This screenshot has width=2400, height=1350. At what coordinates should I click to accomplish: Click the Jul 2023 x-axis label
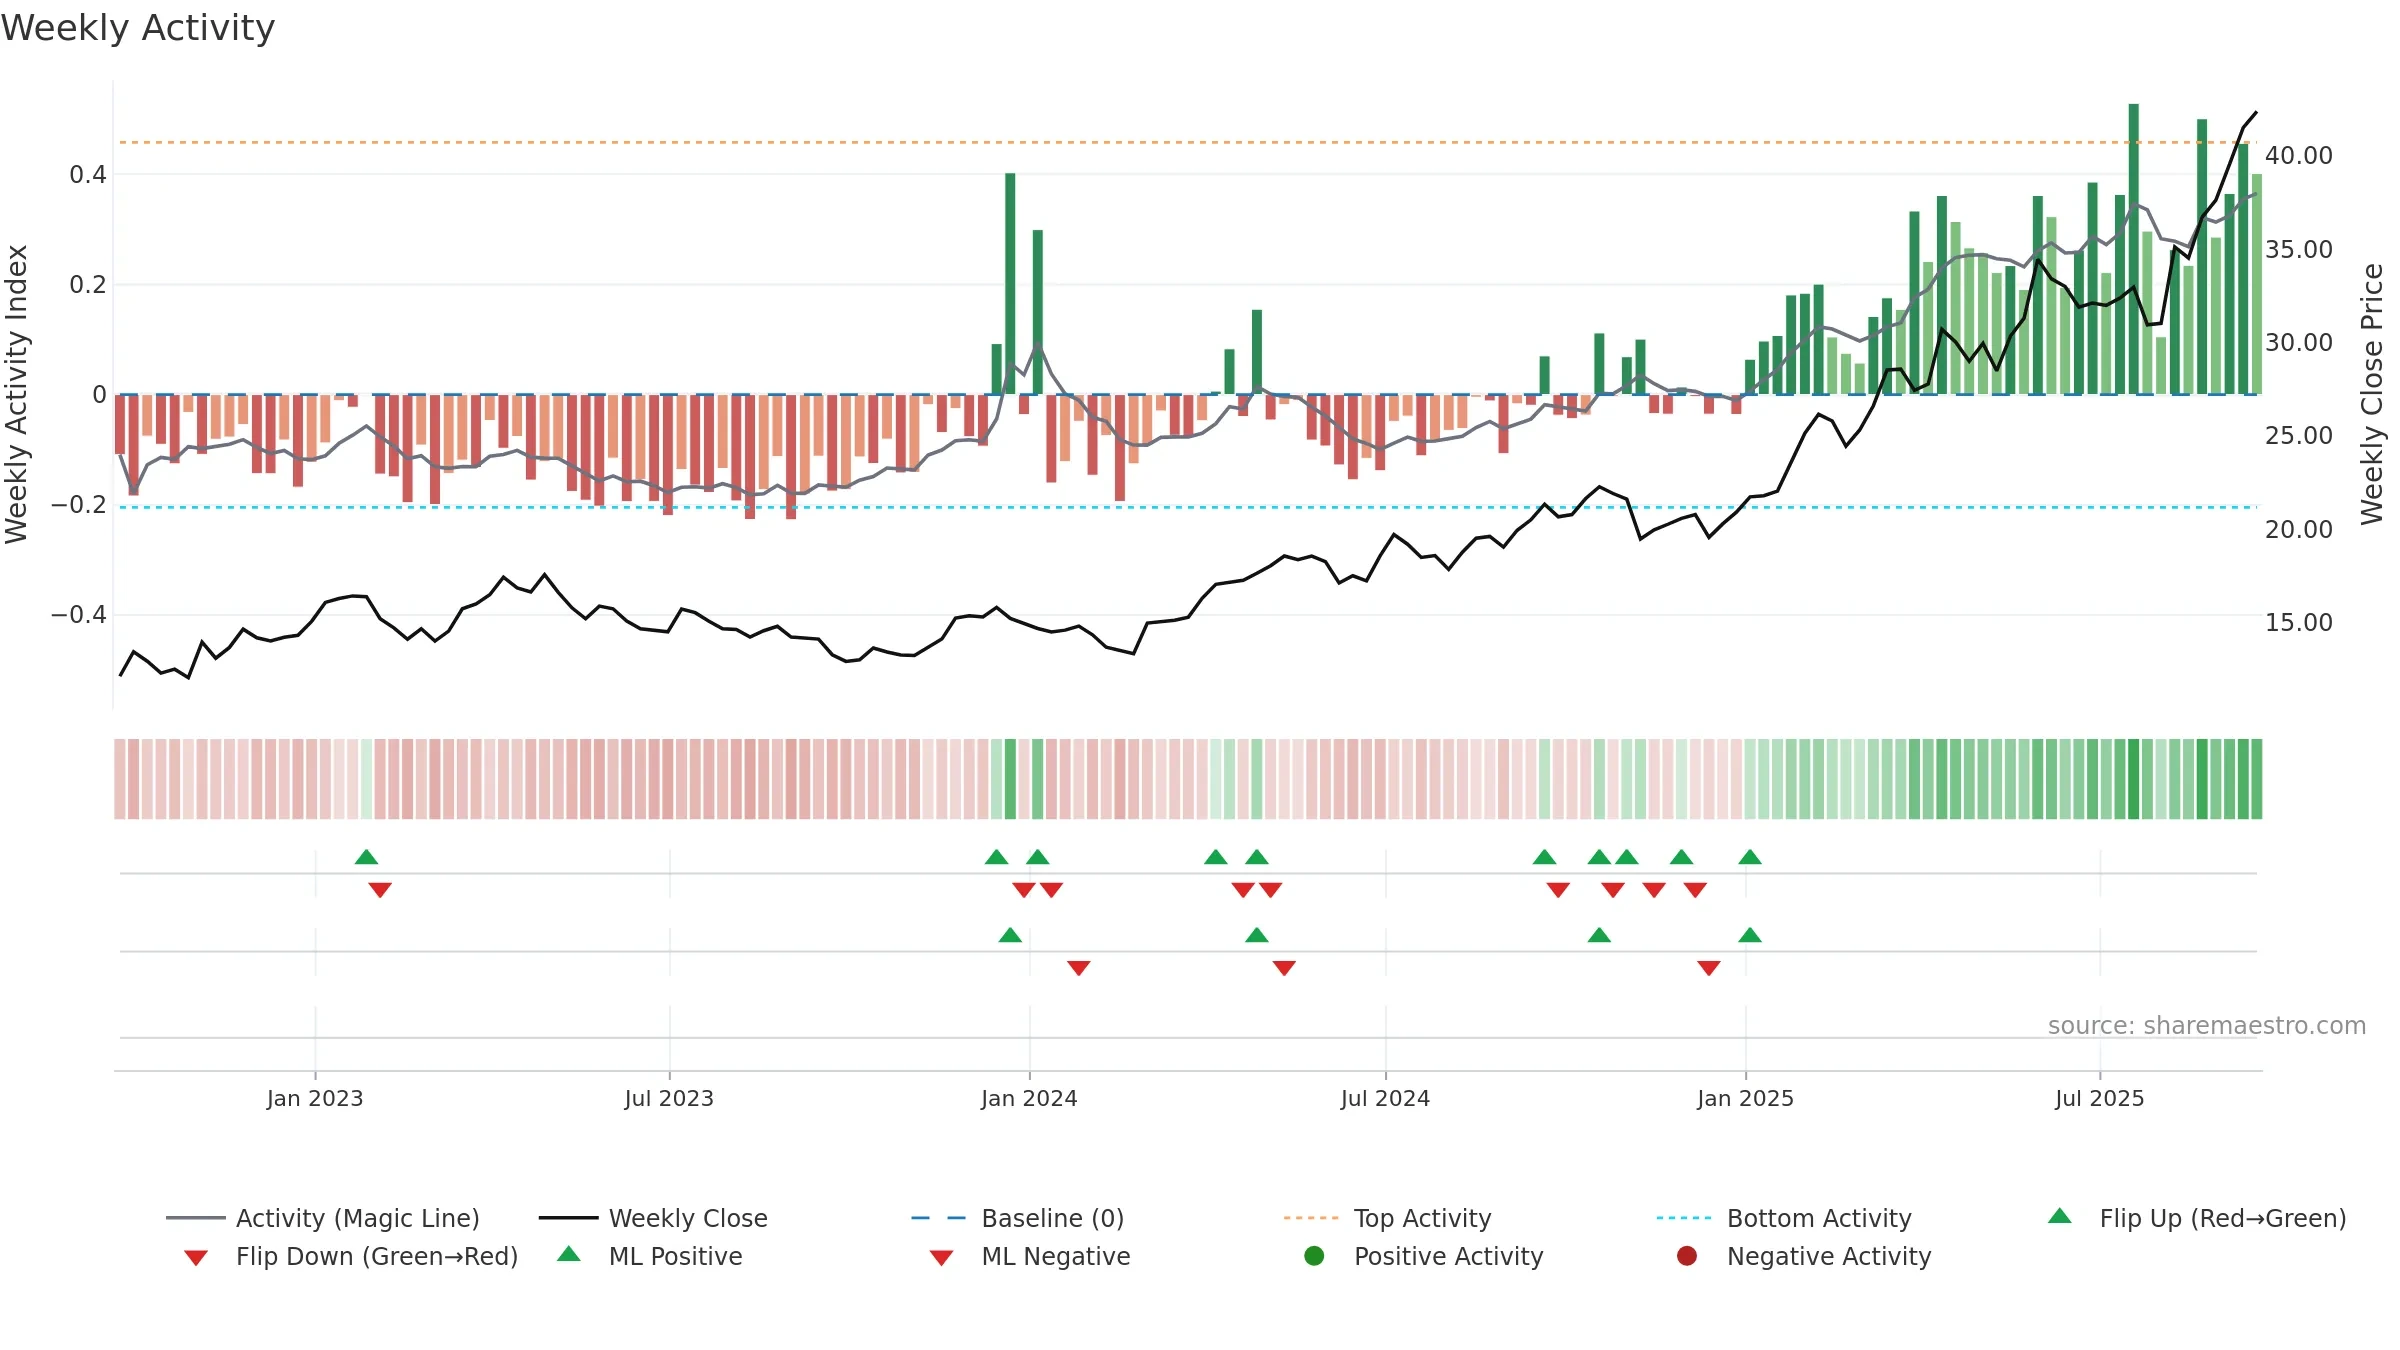click(x=669, y=1099)
